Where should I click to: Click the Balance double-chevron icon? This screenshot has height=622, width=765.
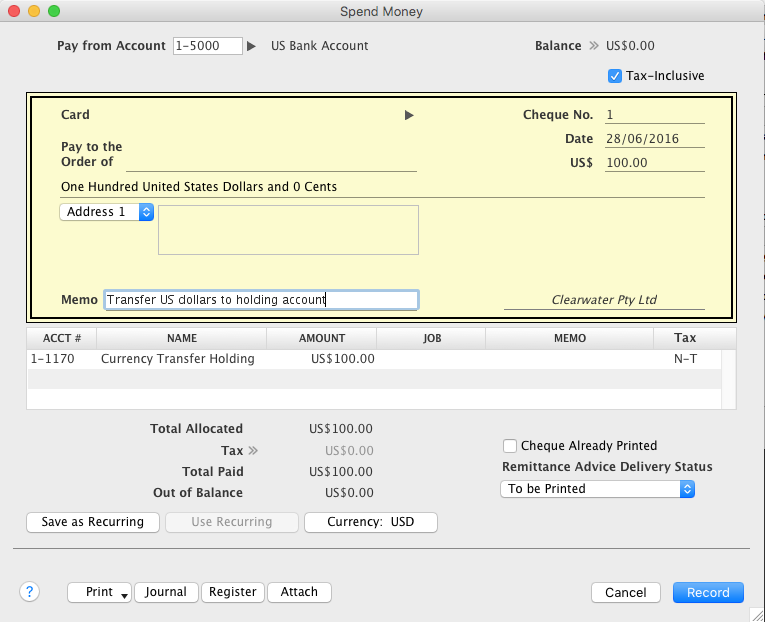[593, 46]
